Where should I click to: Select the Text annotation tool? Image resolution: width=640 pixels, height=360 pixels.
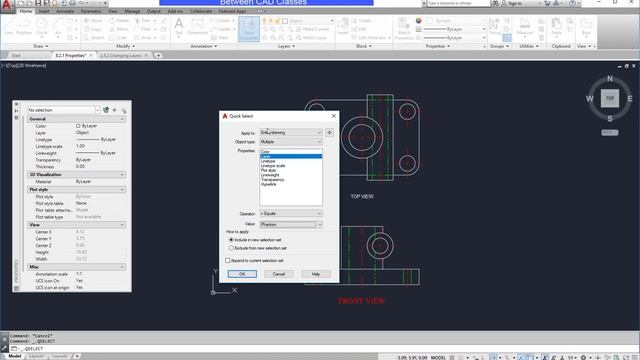(179, 27)
